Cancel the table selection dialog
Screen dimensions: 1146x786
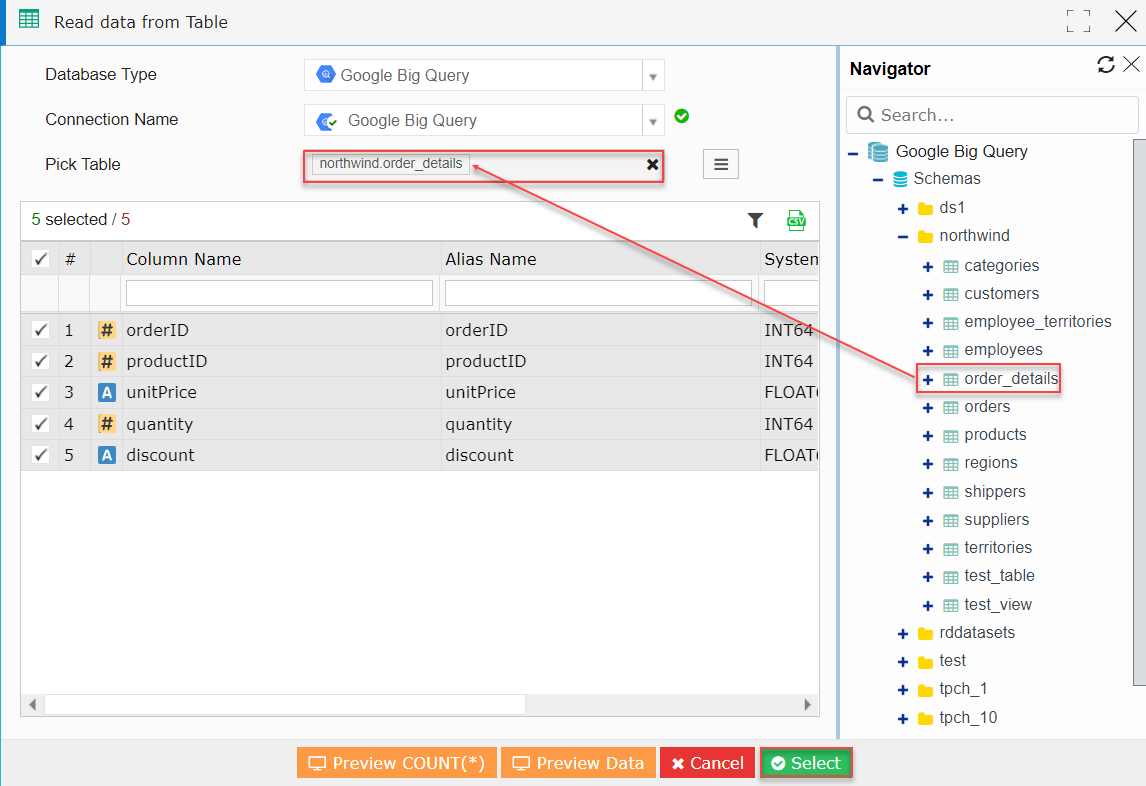tap(707, 763)
